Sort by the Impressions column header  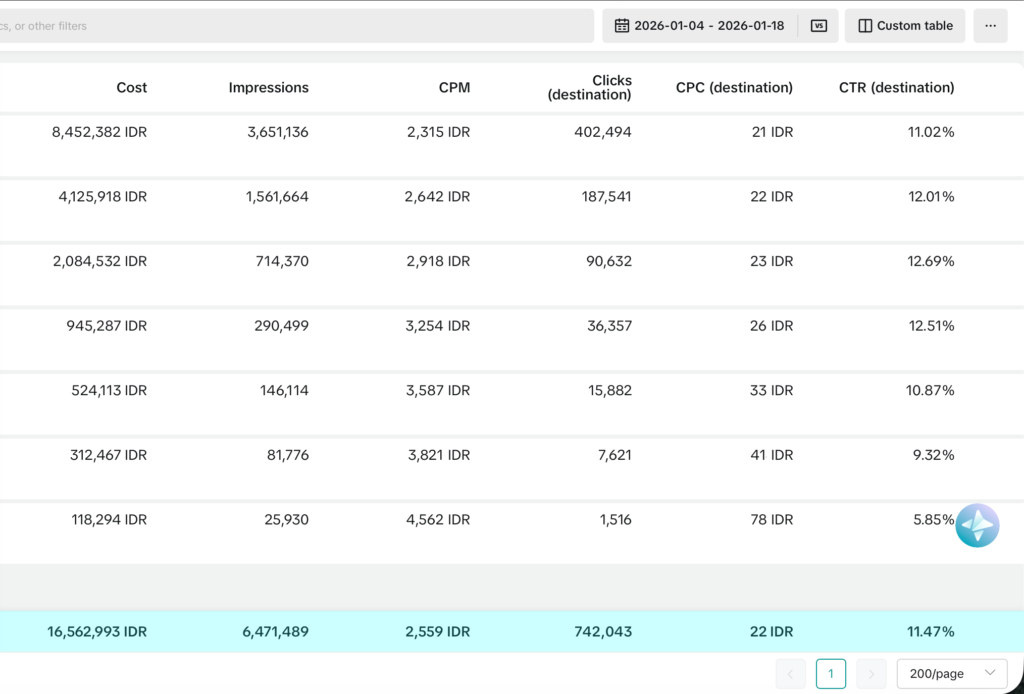[268, 88]
